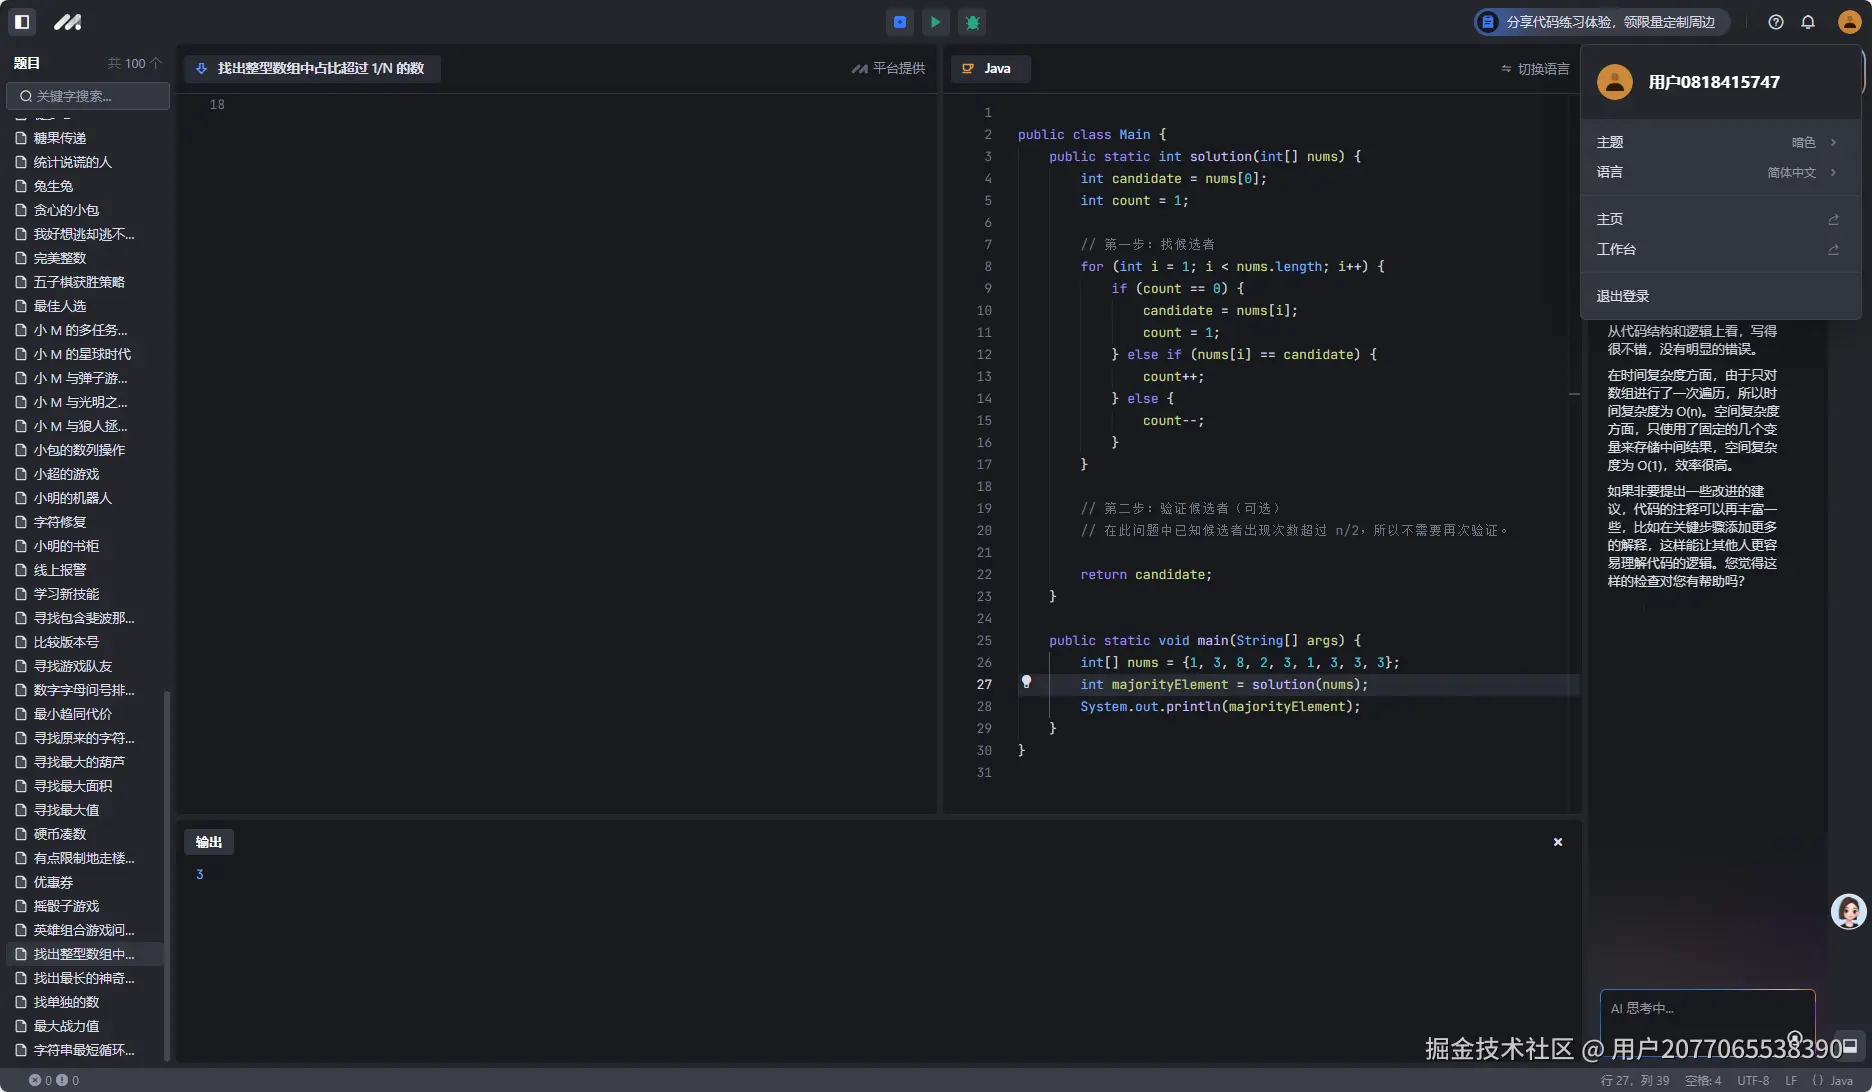Toggle the left sidebar panel icon
Viewport: 1872px width, 1092px height.
22,21
